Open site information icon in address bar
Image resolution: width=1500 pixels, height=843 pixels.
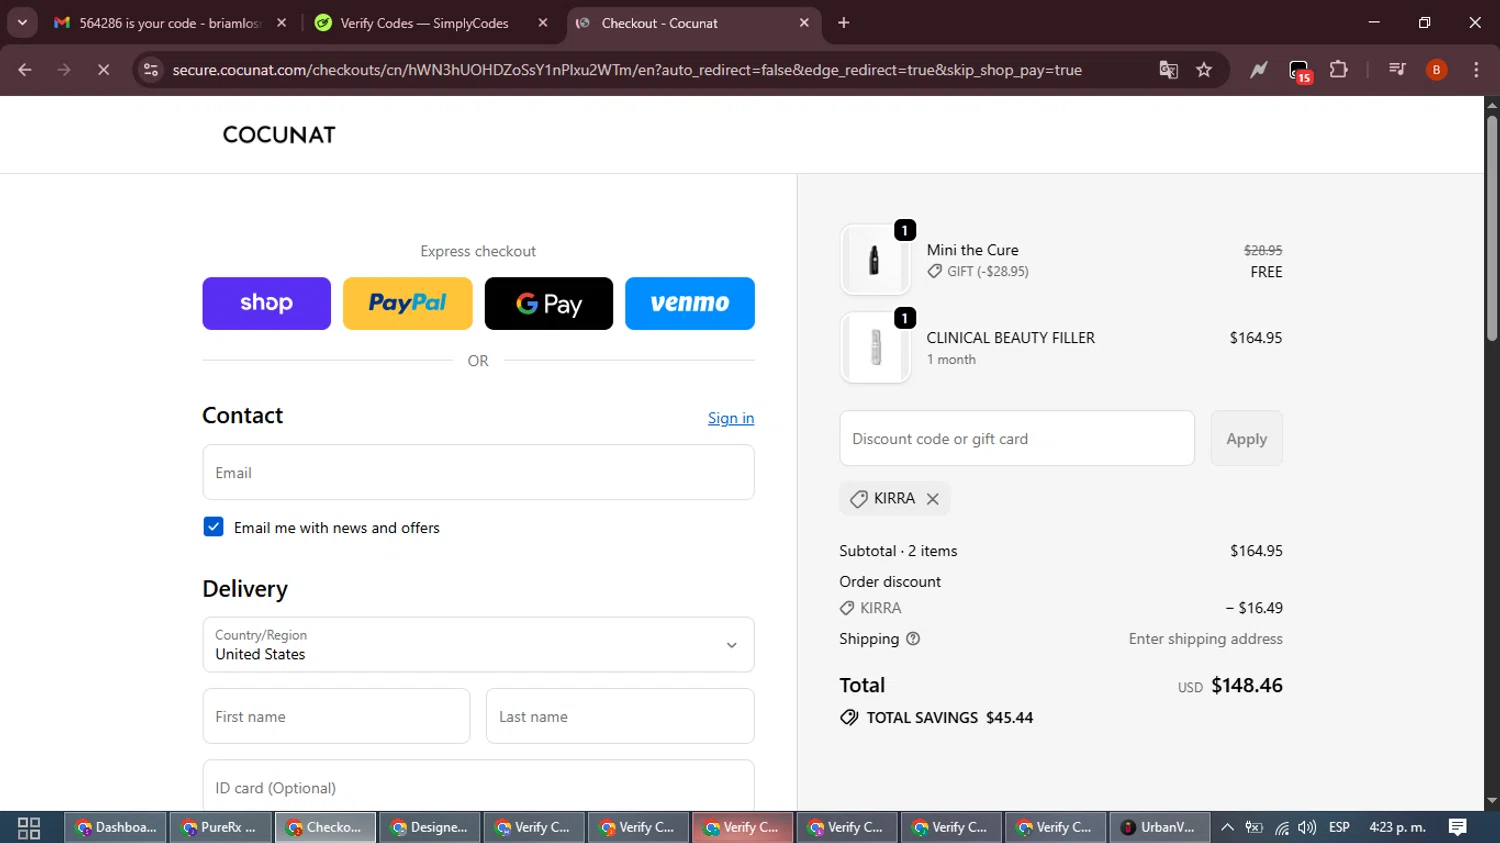point(151,70)
